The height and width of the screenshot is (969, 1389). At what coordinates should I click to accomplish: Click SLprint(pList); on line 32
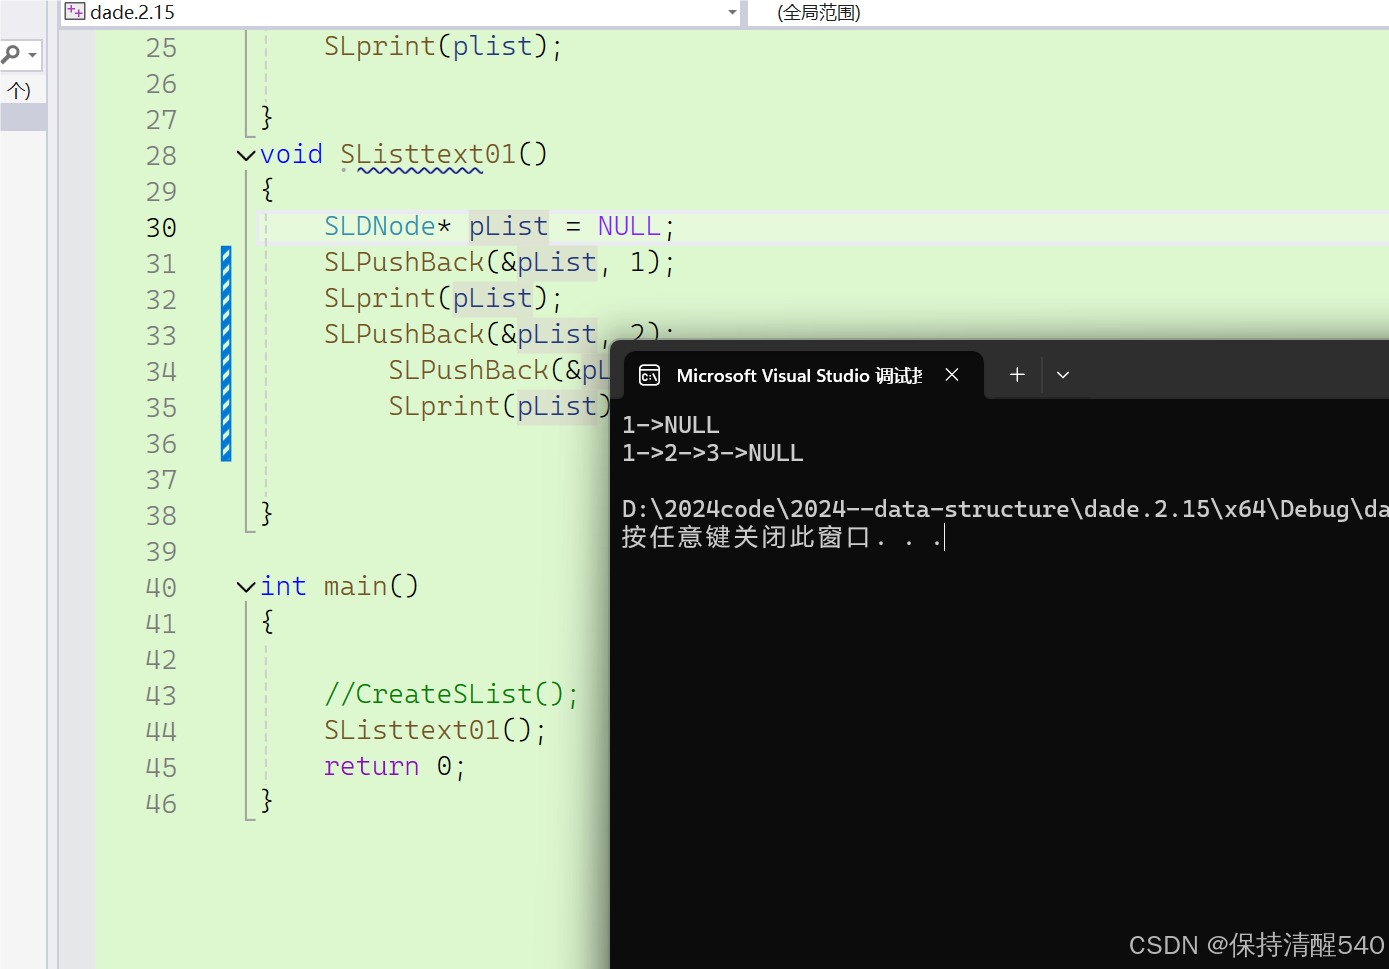pyautogui.click(x=443, y=299)
